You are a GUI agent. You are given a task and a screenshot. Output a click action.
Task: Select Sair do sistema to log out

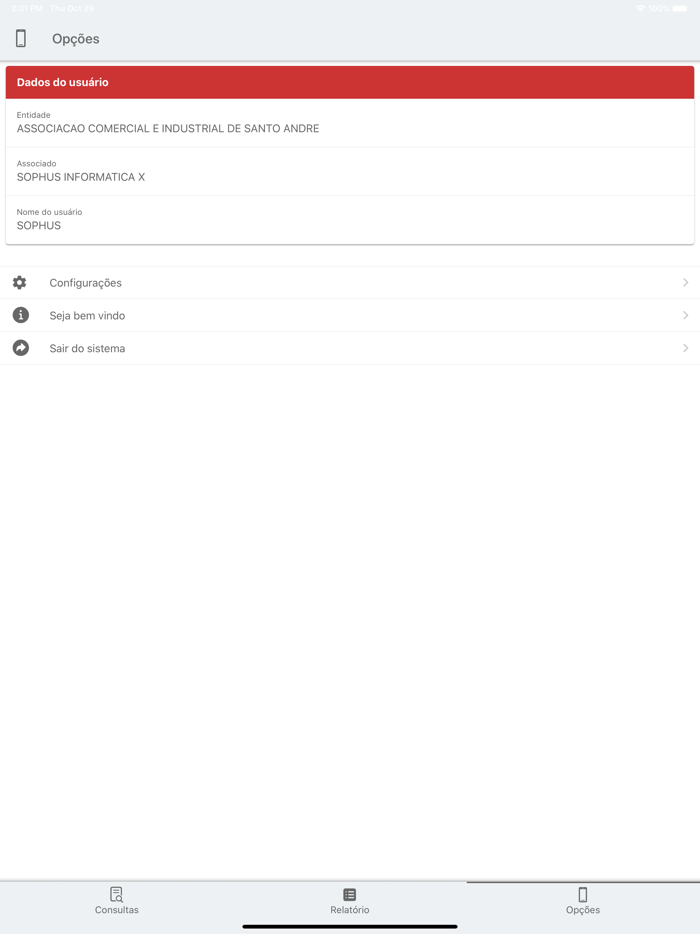[350, 348]
